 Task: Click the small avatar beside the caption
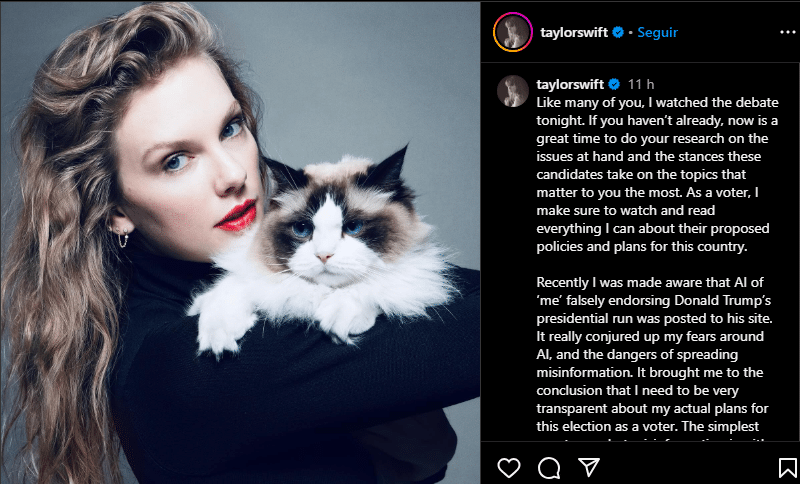pos(513,91)
